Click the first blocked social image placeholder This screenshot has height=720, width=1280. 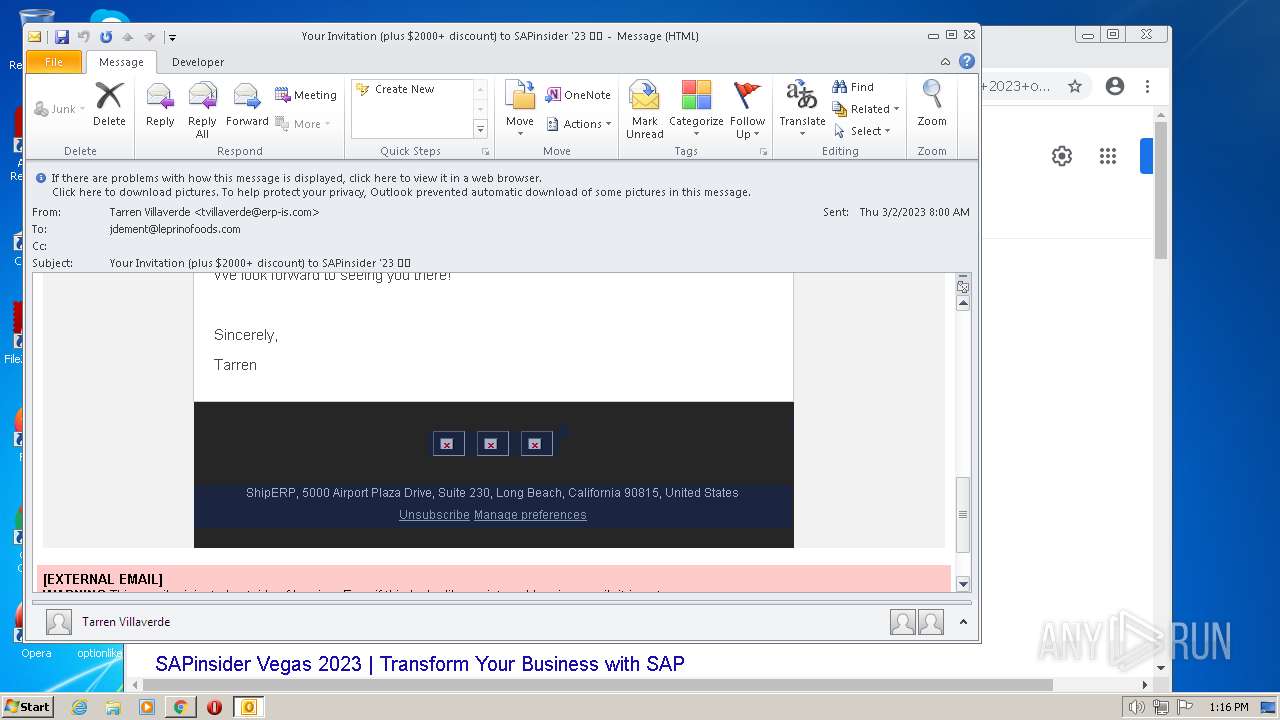coord(448,443)
